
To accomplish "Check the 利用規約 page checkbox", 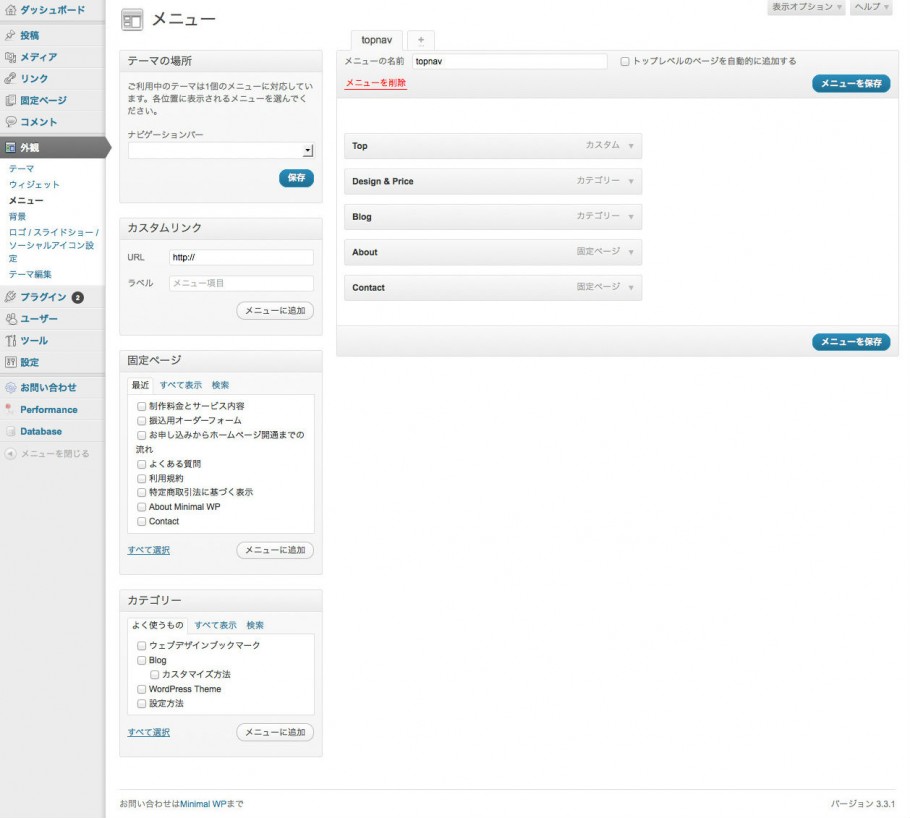I will click(141, 479).
